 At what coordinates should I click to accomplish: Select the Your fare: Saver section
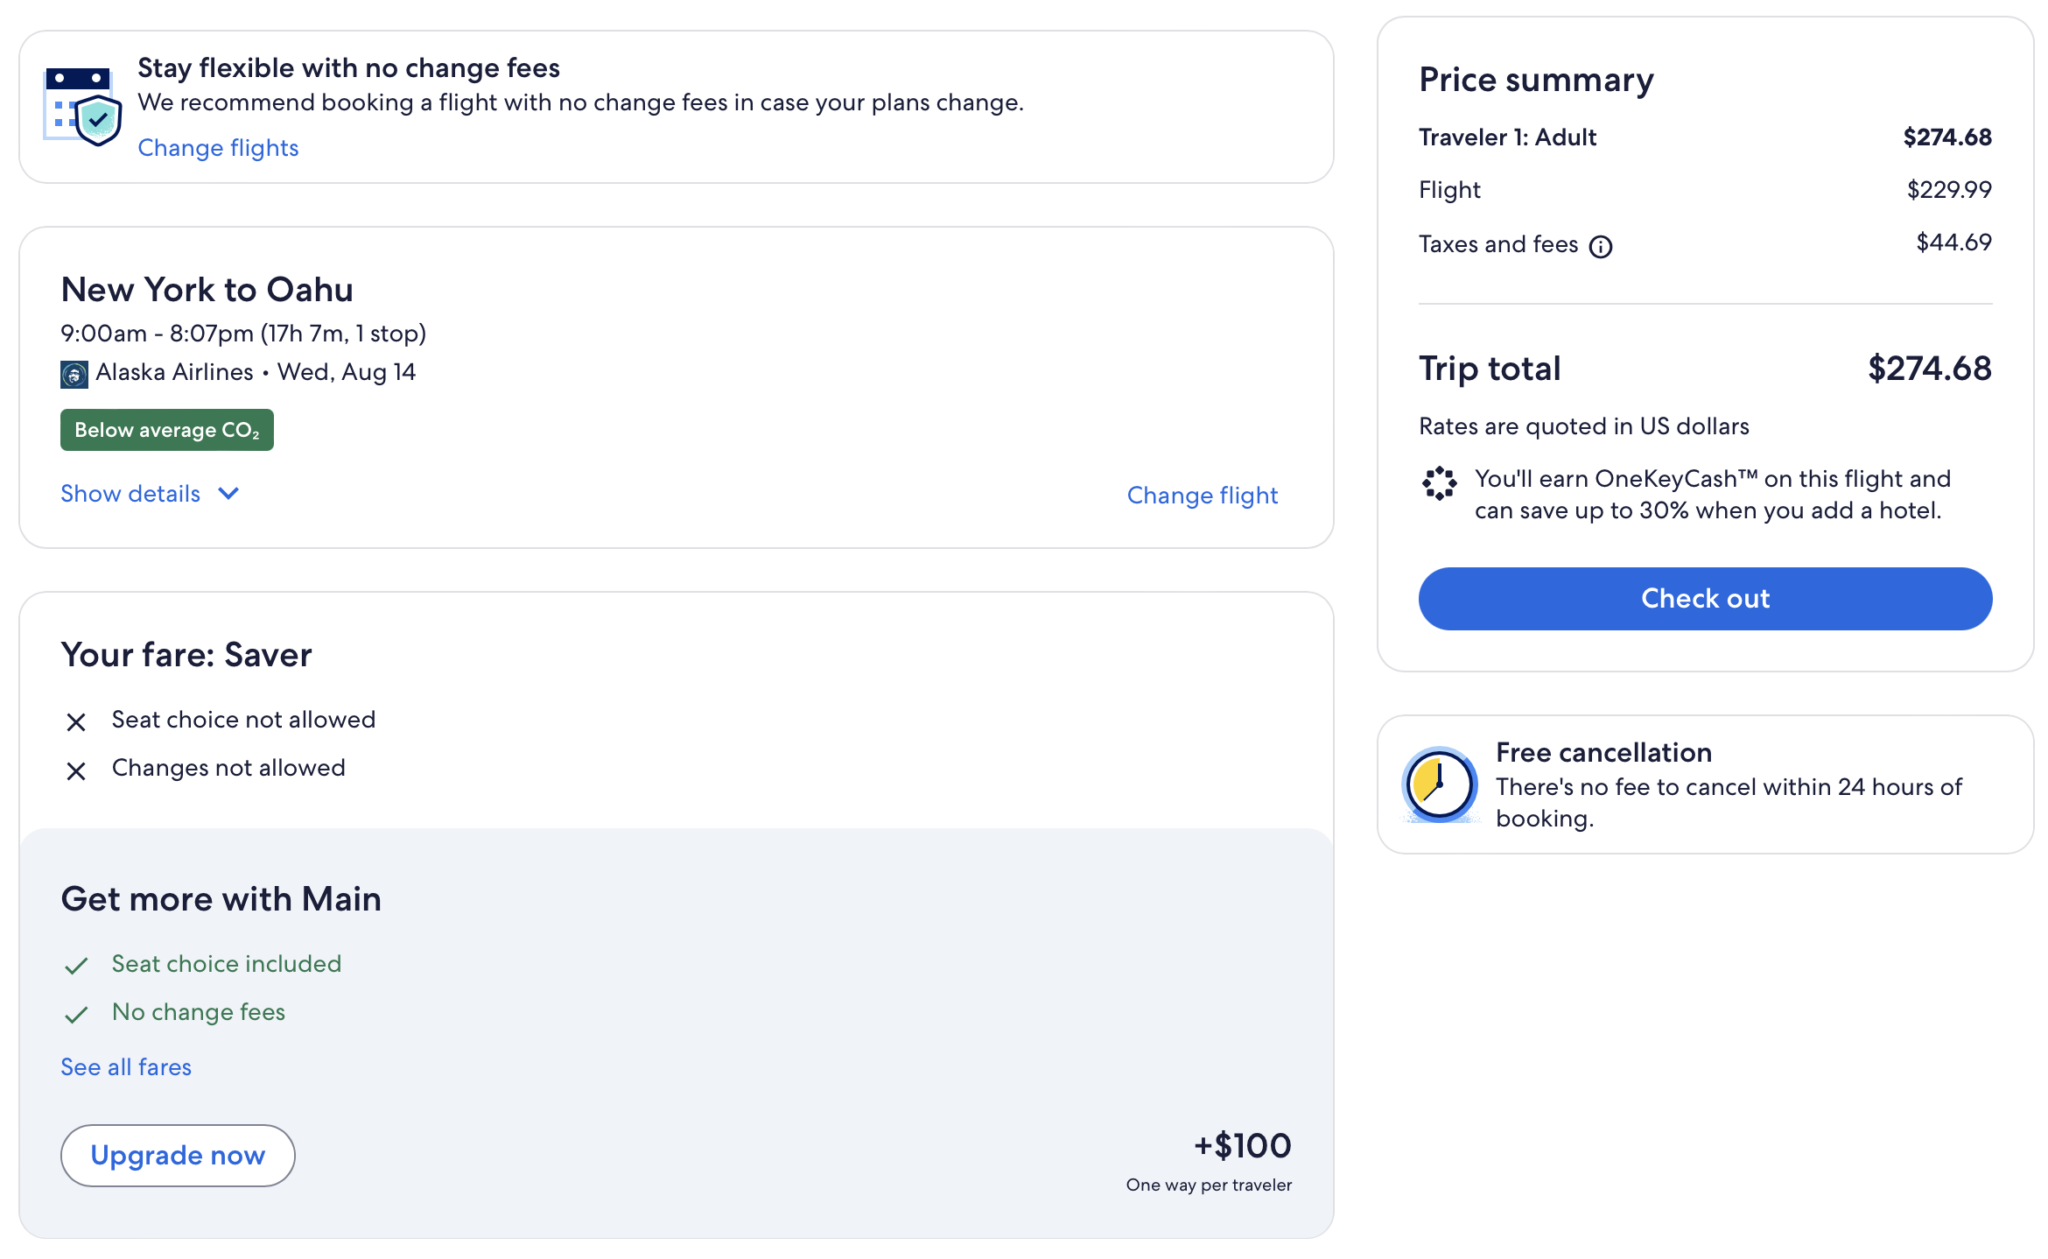pyautogui.click(x=186, y=655)
